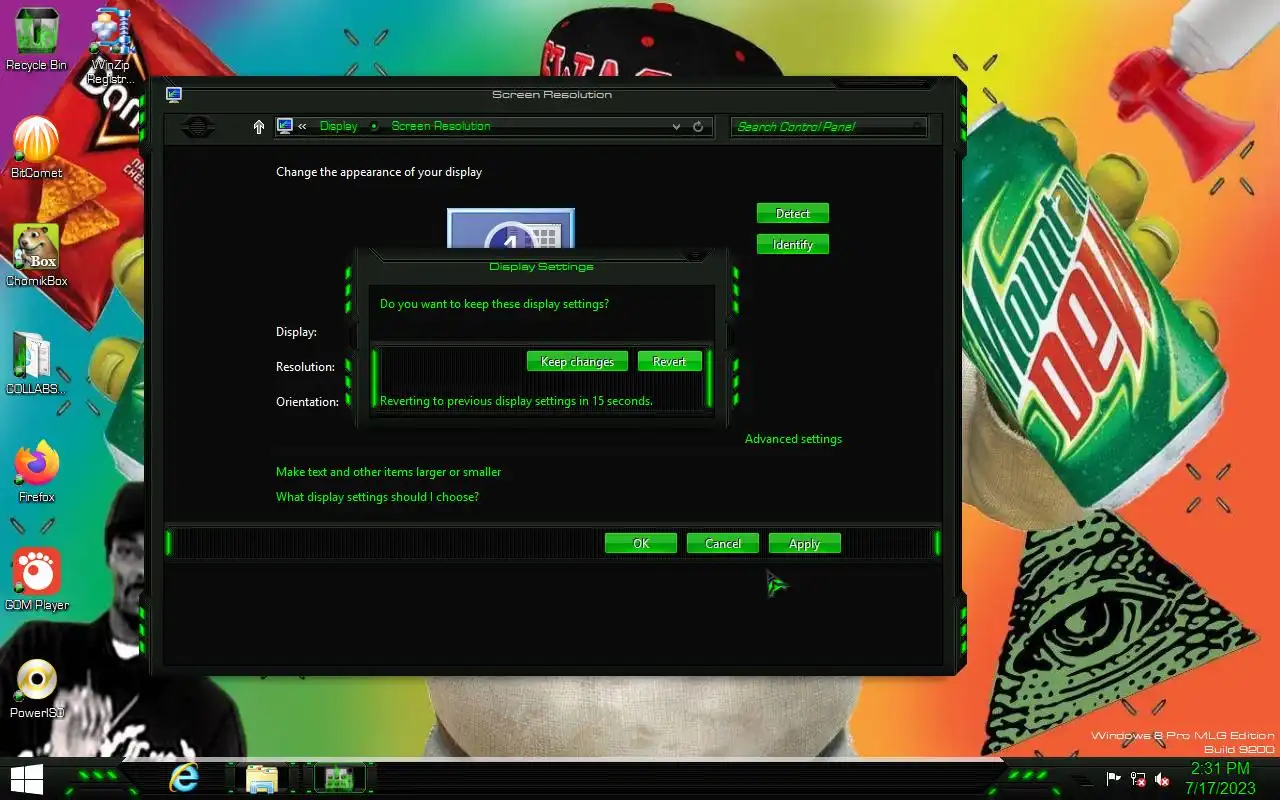Open the Display breadcrumb item
1280x800 pixels.
coord(338,126)
